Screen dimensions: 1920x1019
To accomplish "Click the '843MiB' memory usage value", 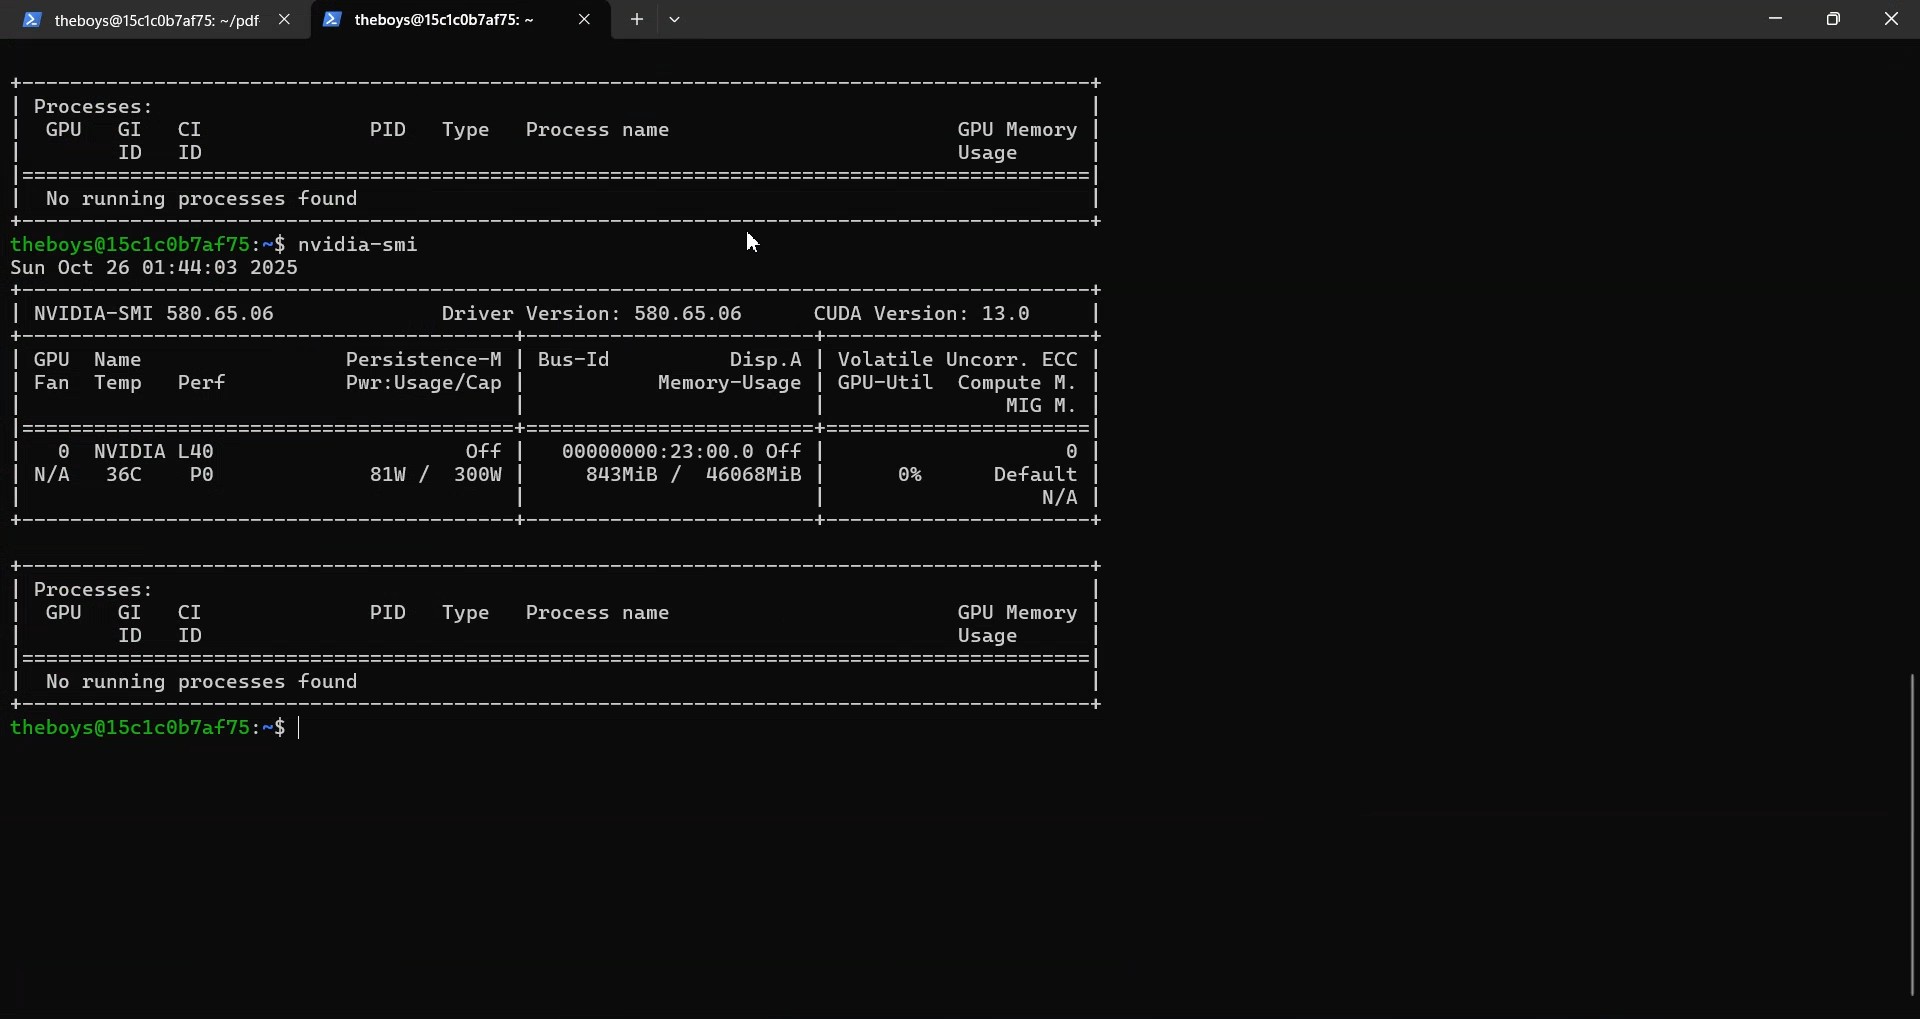I will 622,475.
